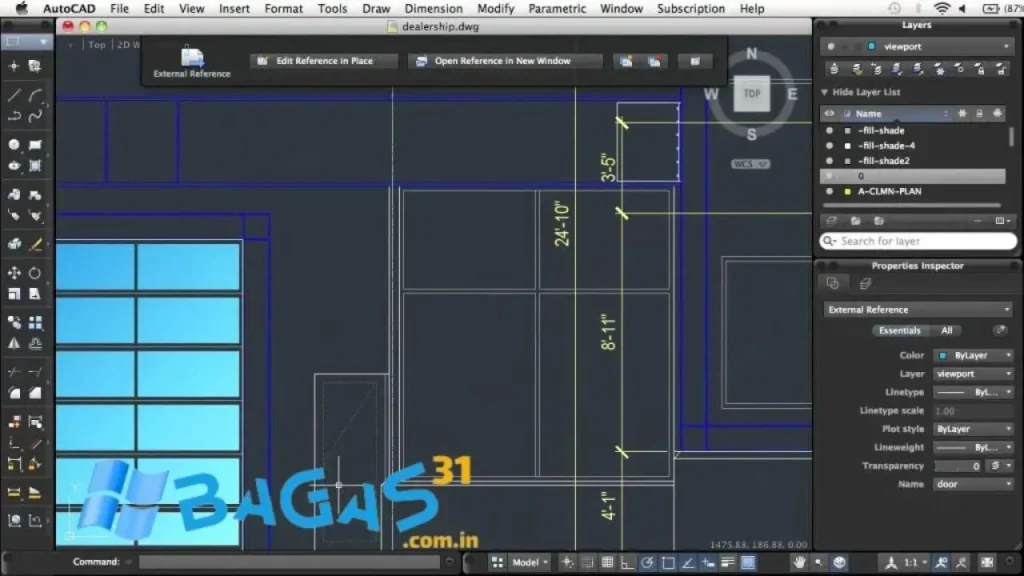Click the color swatch of -fill-shade-4 layer
1024x576 pixels.
click(x=848, y=146)
